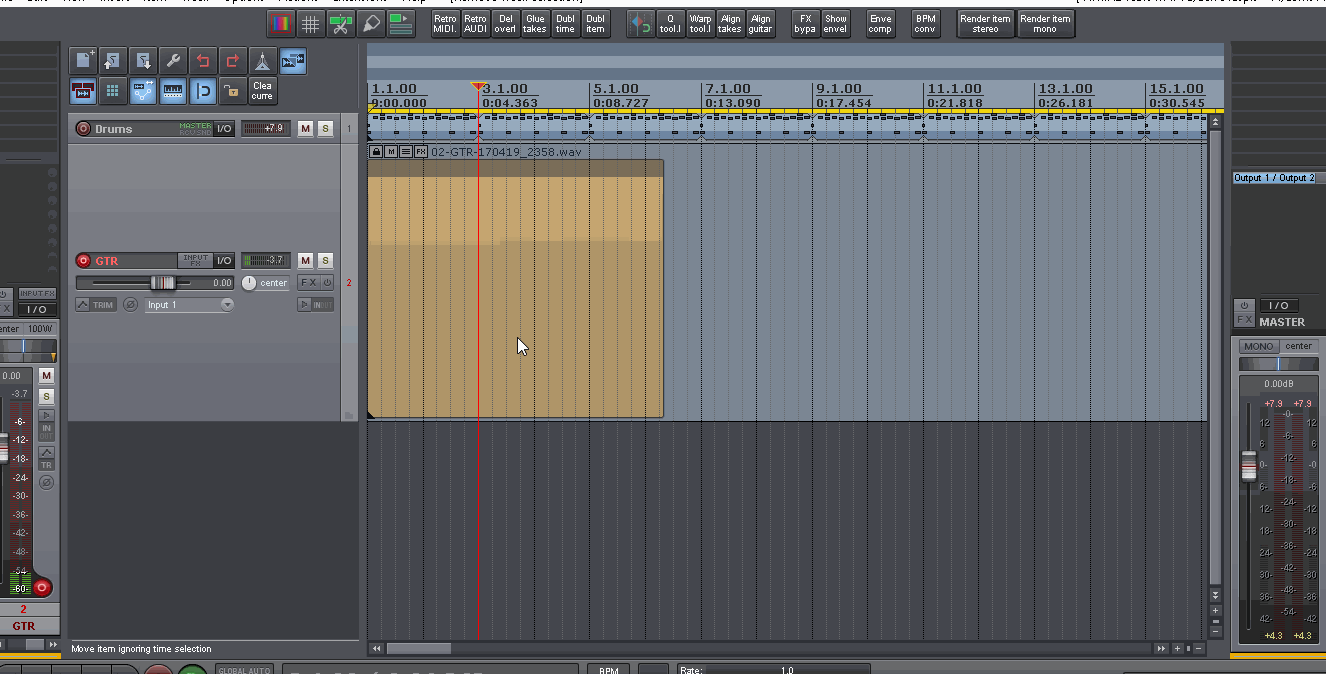Mute the GTR track
The width and height of the screenshot is (1326, 674).
tap(306, 260)
